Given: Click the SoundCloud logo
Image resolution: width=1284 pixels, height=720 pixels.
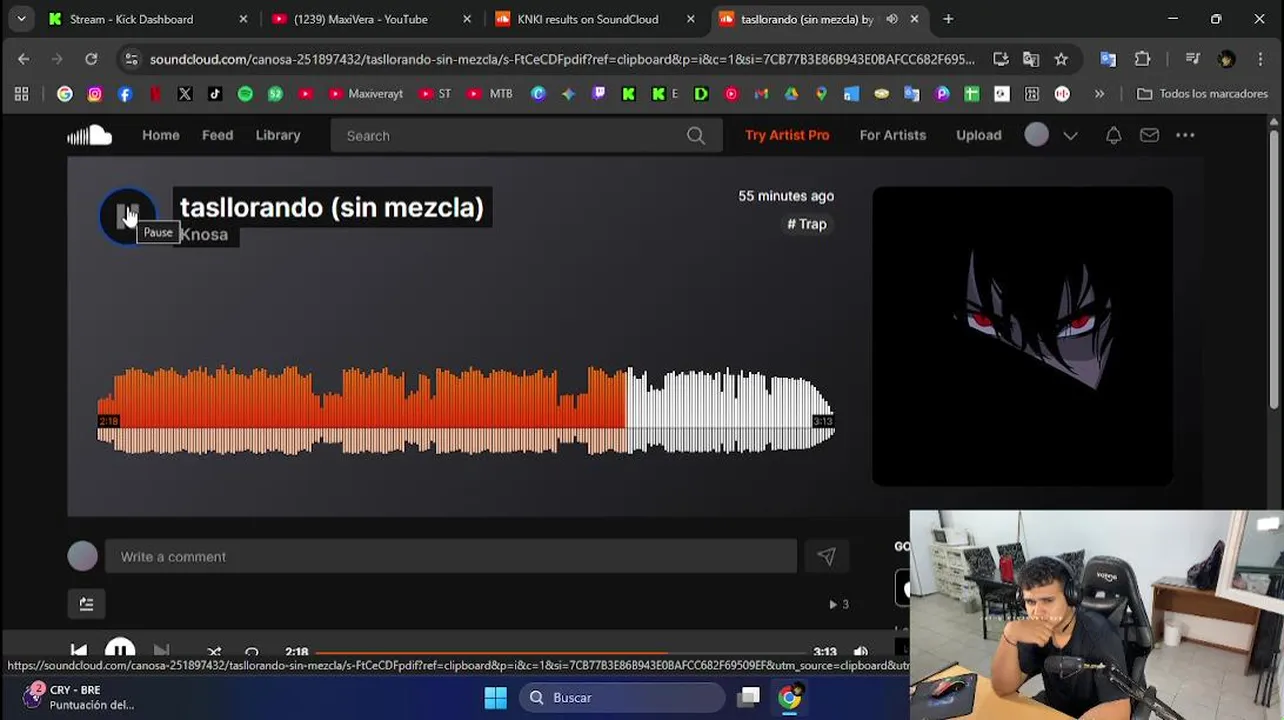Looking at the screenshot, I should coord(90,135).
